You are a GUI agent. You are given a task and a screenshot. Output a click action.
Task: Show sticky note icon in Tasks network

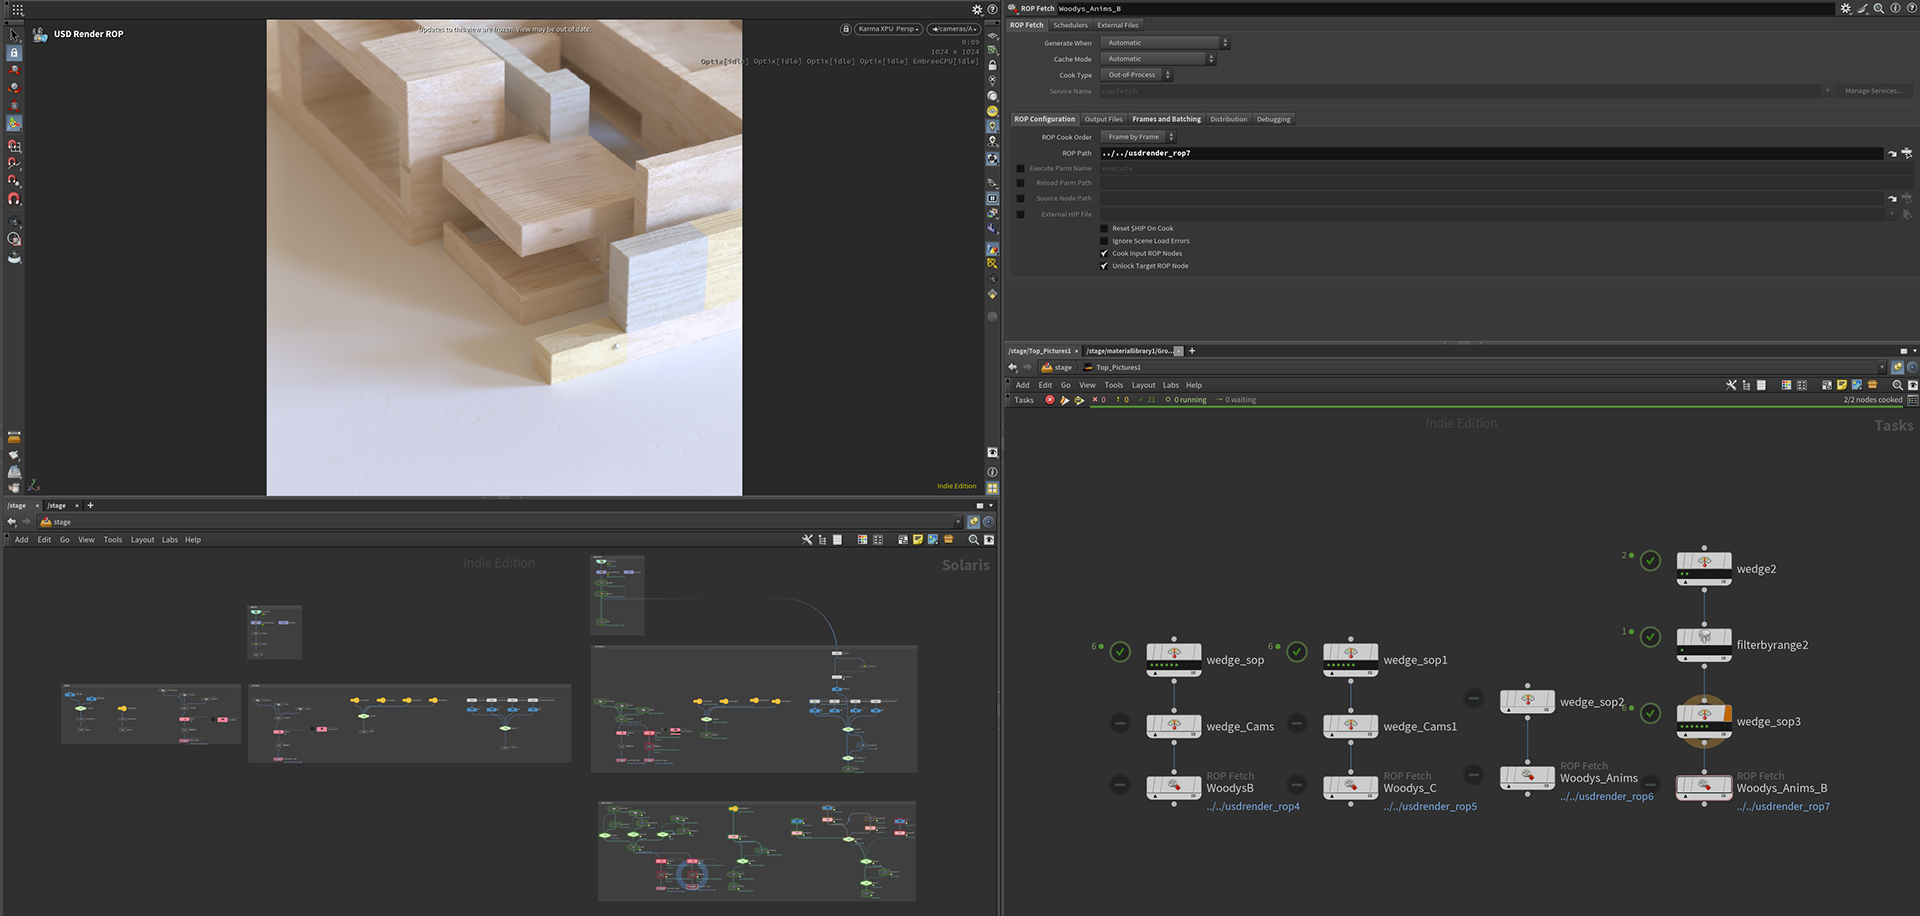1841,385
